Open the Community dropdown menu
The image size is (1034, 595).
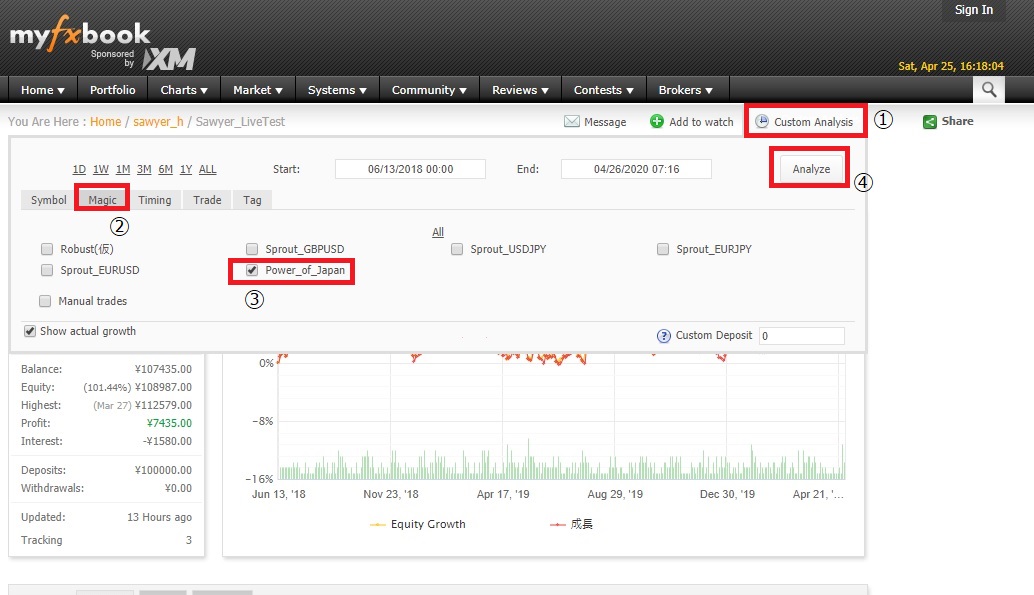(430, 90)
